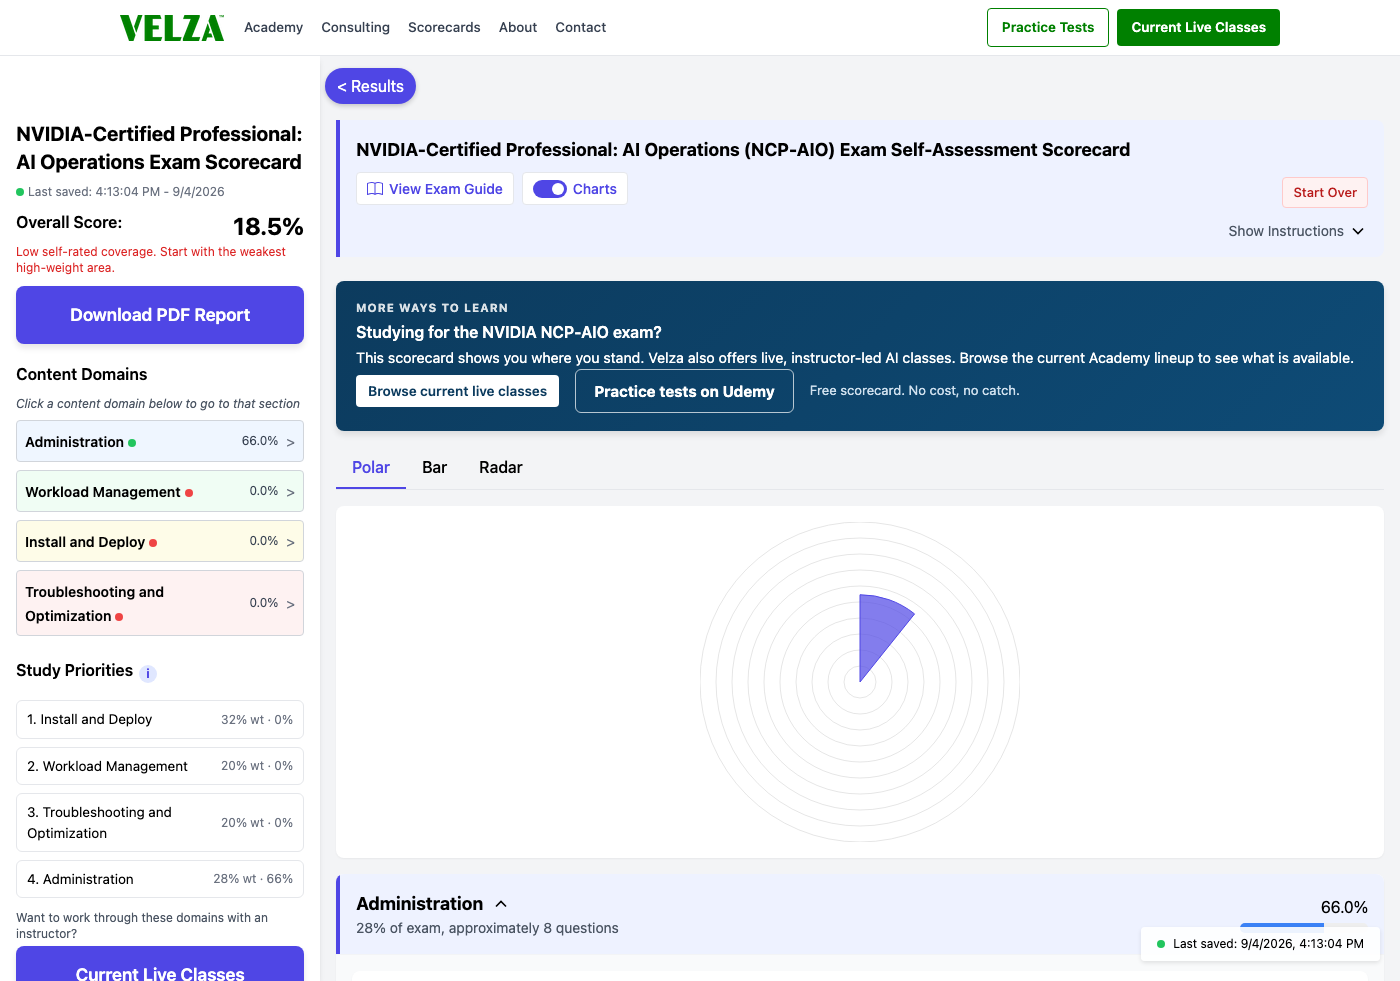This screenshot has height=981, width=1400.
Task: Open the Scorecards menu item
Action: click(x=444, y=27)
